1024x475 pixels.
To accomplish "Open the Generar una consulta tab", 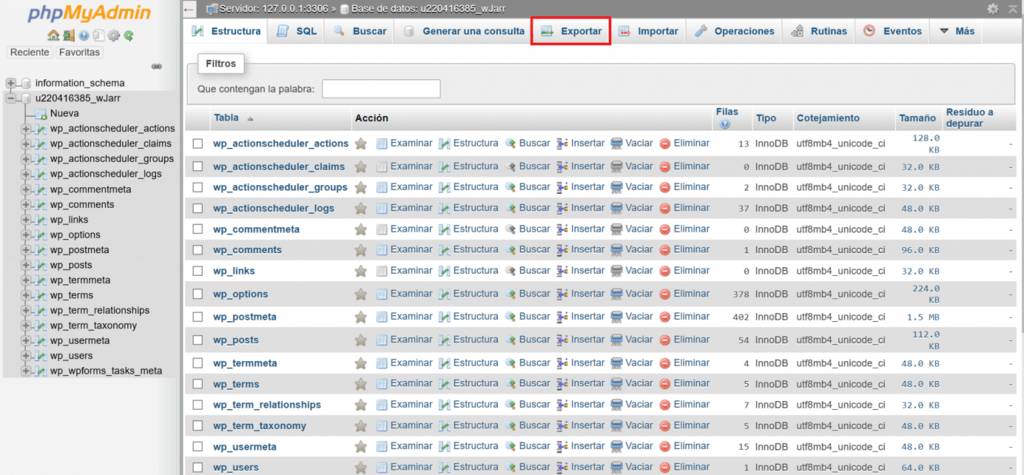I will 463,31.
